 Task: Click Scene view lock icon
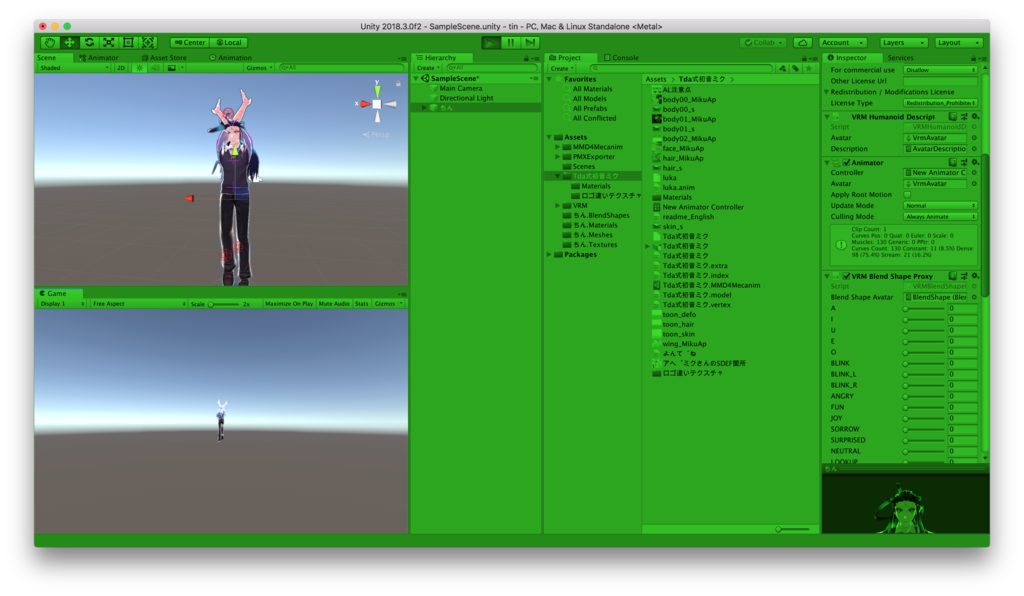[x=398, y=84]
